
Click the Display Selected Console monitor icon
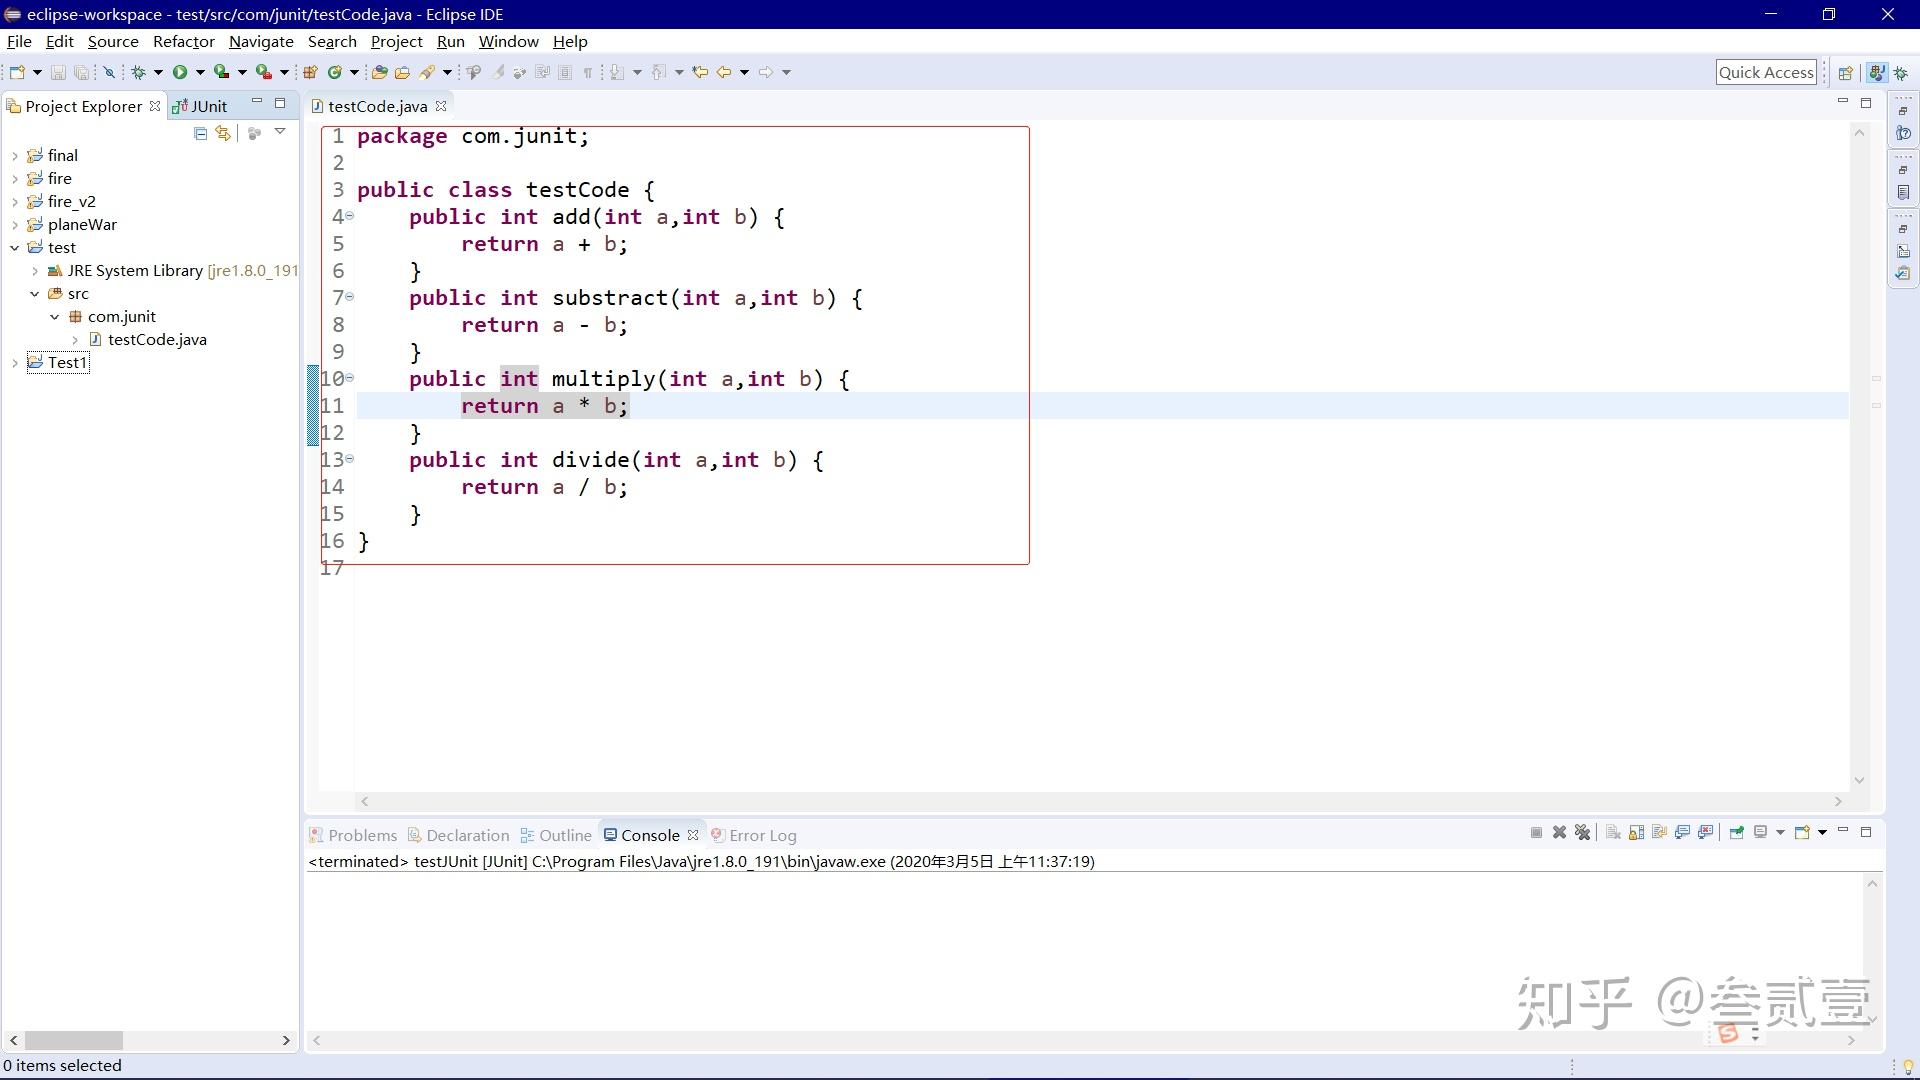1760,832
